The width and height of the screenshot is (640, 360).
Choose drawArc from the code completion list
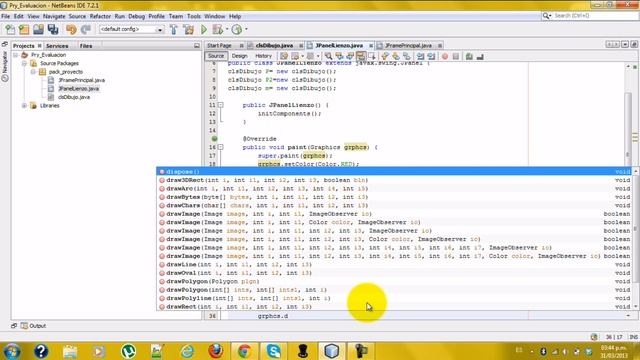pos(395,189)
